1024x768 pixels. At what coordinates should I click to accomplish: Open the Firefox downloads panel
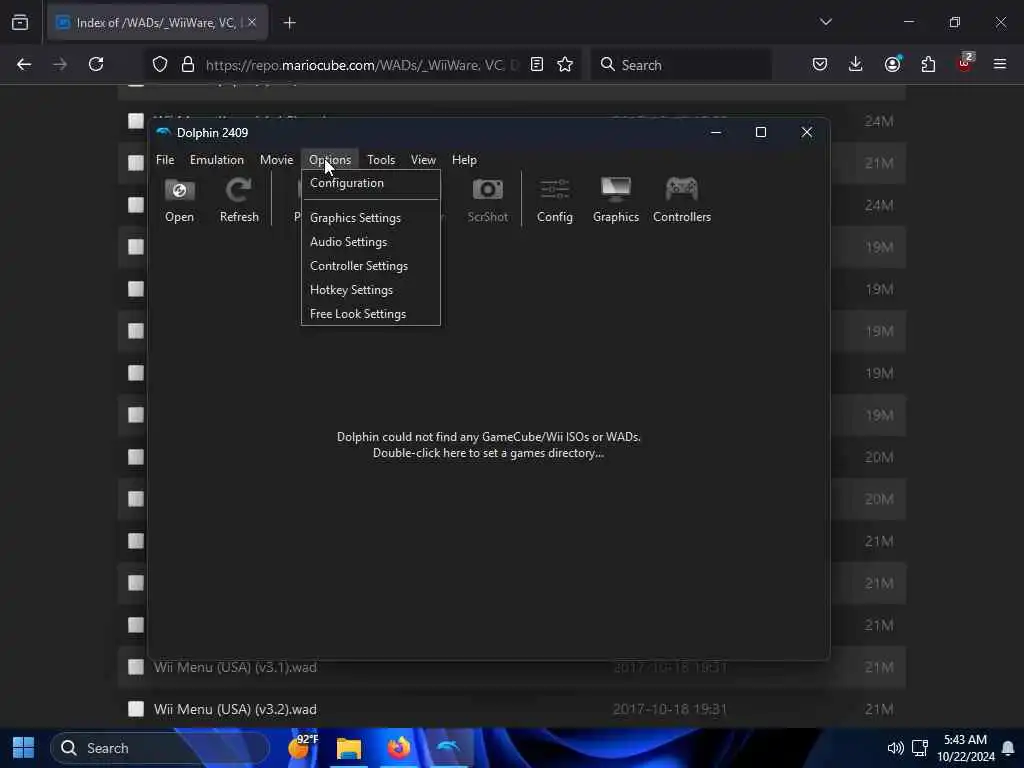tap(856, 64)
